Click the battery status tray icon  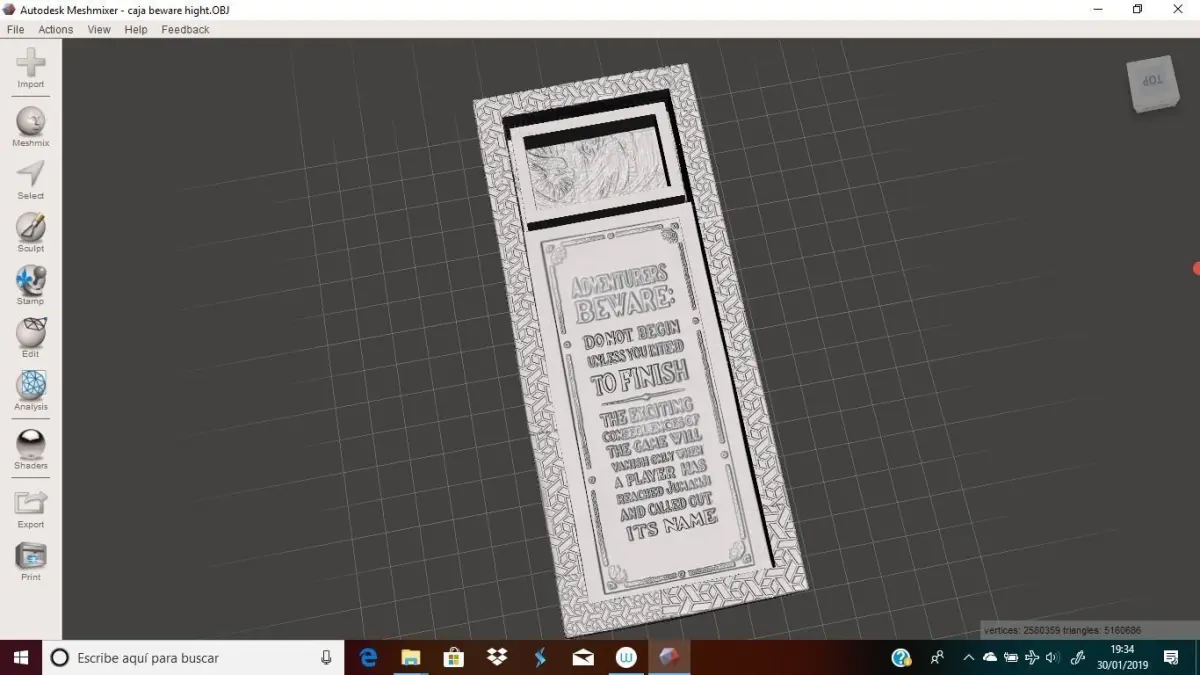(1011, 657)
